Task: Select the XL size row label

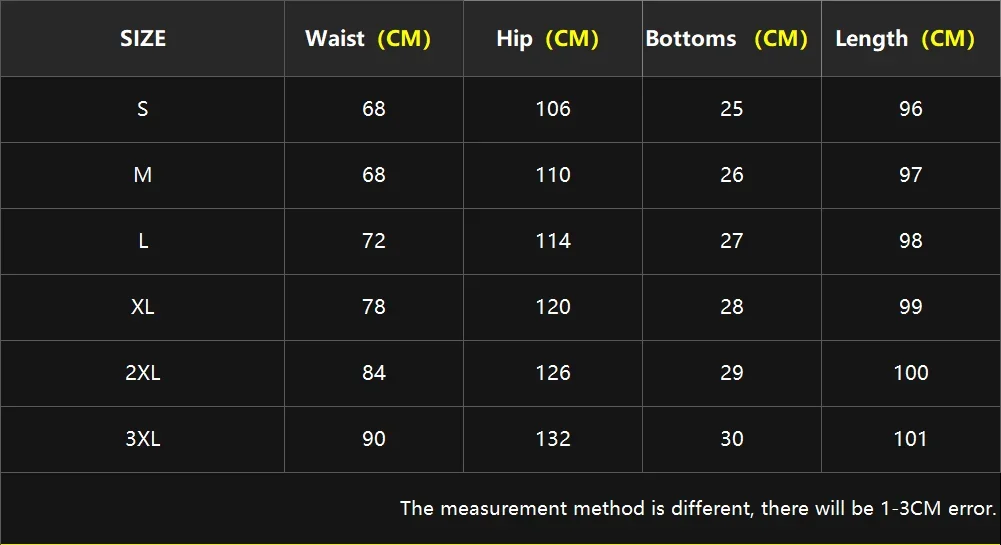Action: [x=143, y=307]
